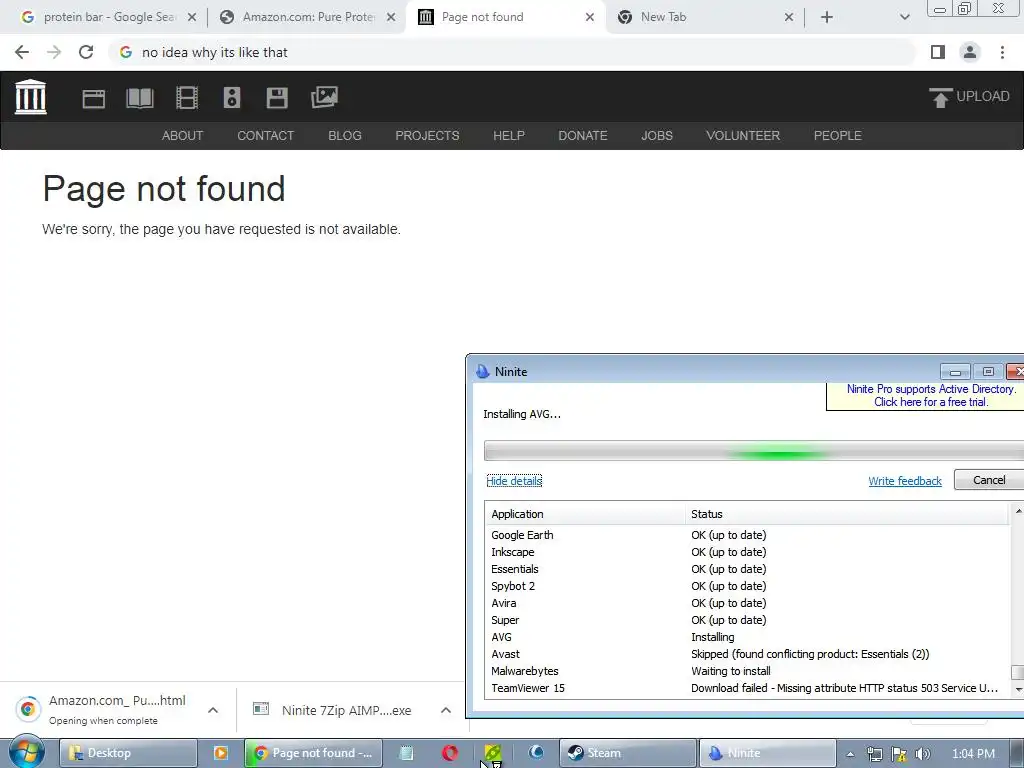The height and width of the screenshot is (768, 1024).
Task: Open the Images icon
Action: pyautogui.click(x=325, y=97)
